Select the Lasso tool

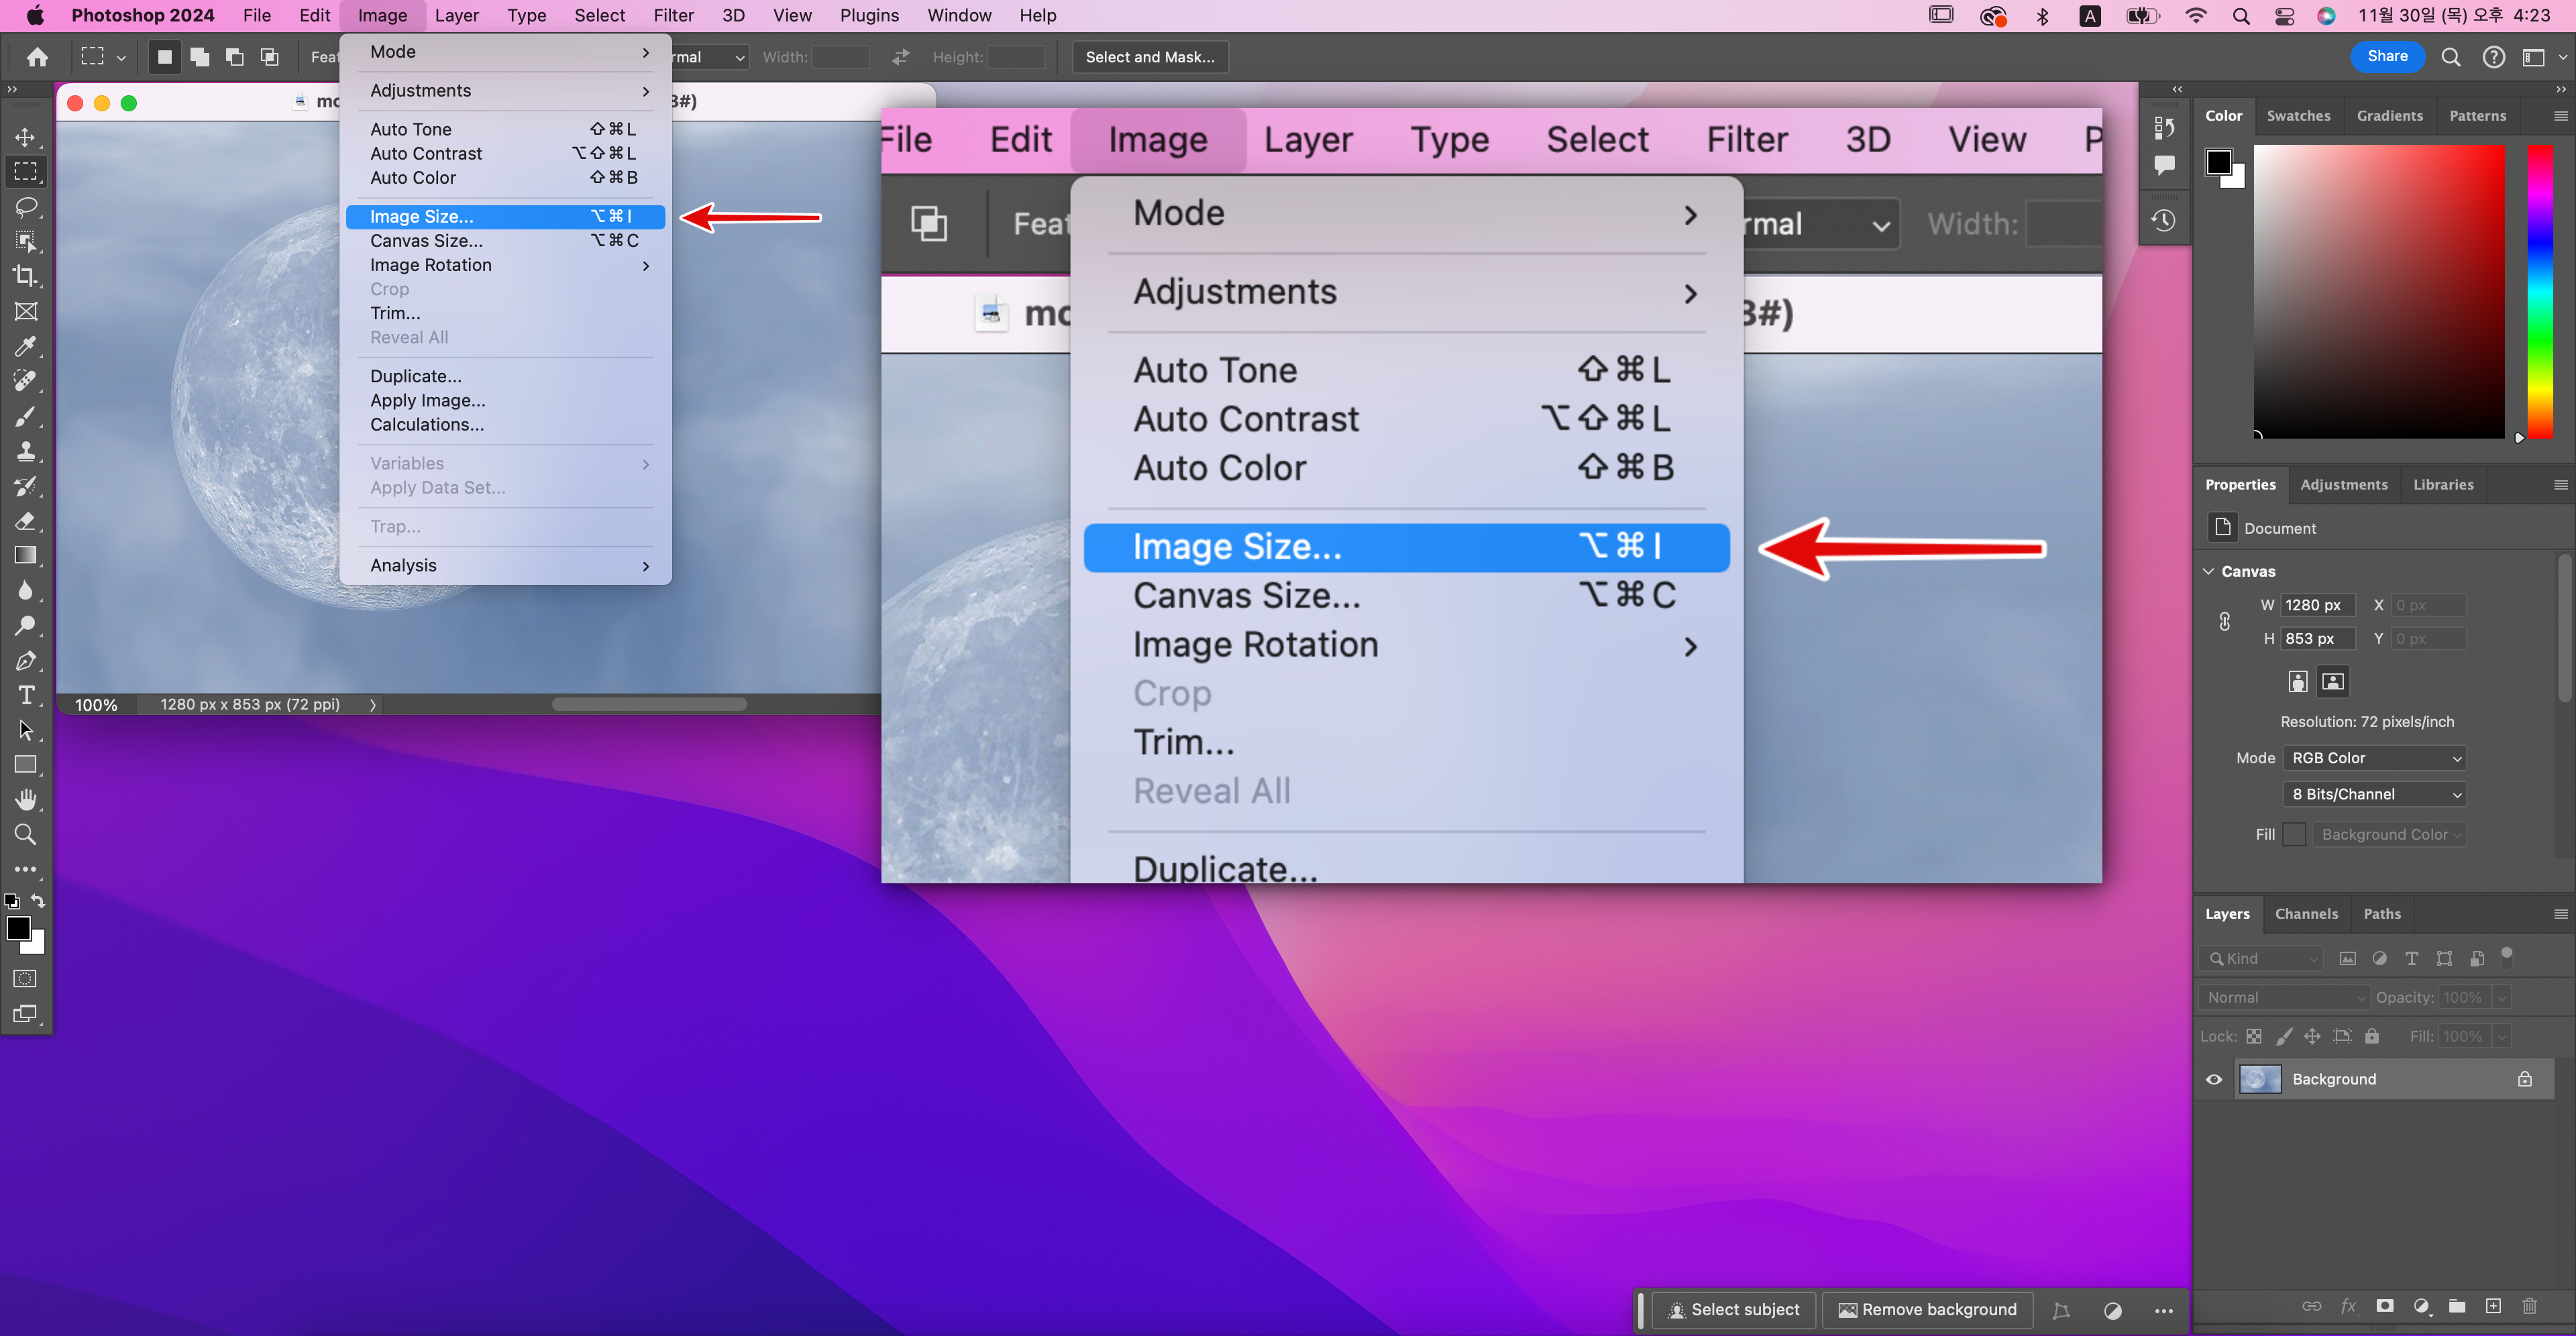point(25,207)
